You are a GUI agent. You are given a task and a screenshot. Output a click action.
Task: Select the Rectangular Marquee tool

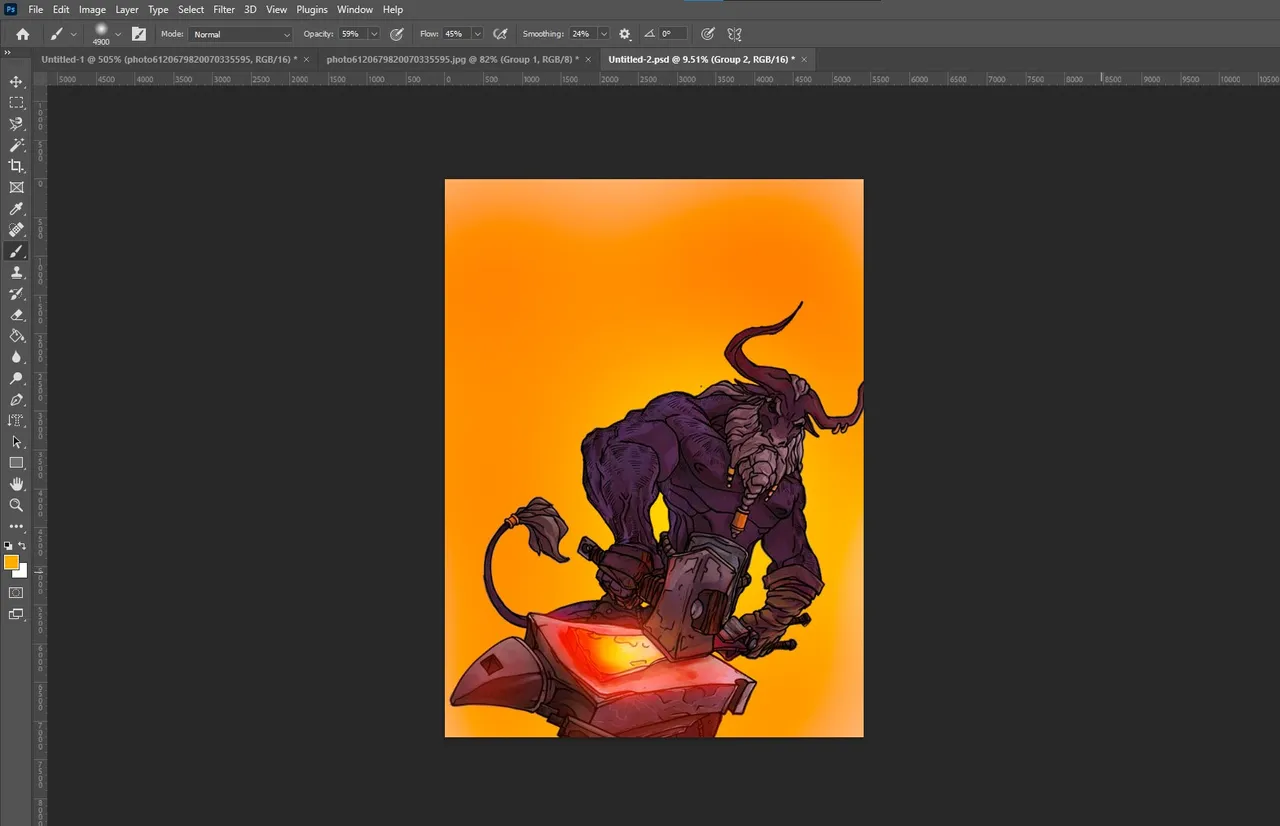click(x=16, y=103)
